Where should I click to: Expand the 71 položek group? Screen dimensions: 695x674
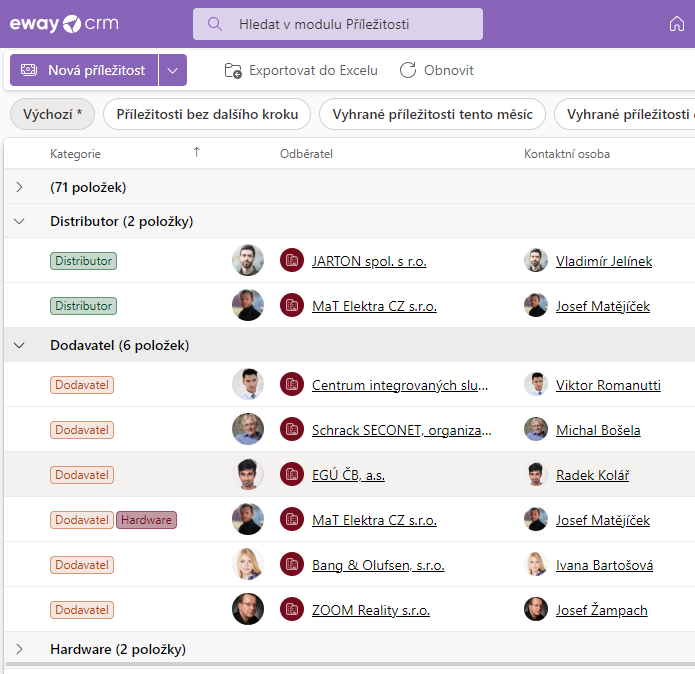19,187
